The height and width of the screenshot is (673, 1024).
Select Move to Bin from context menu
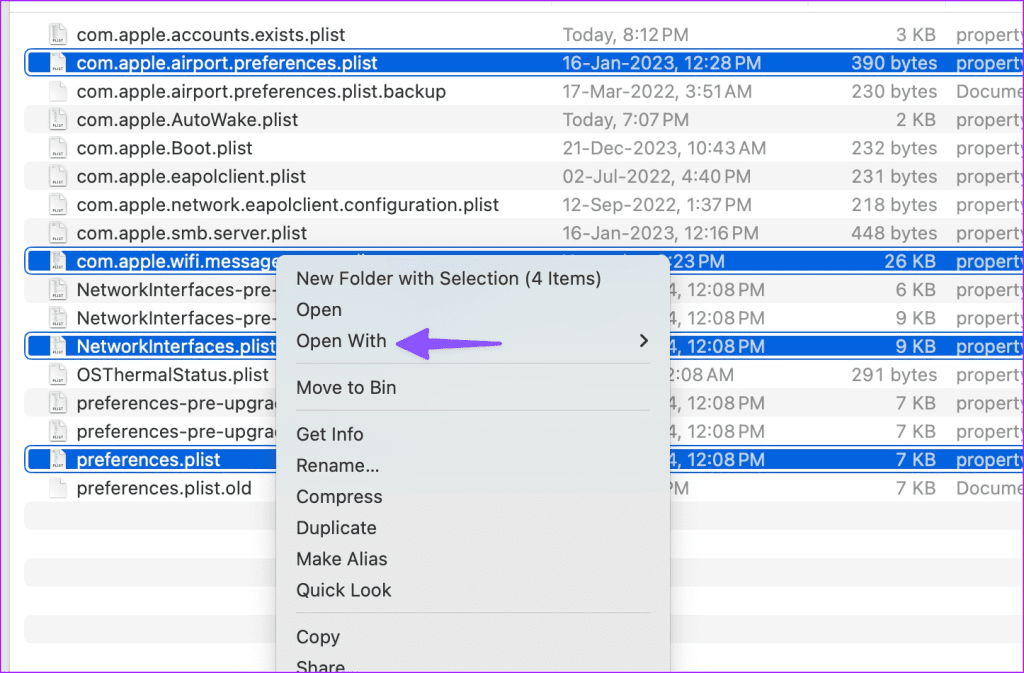tap(346, 388)
